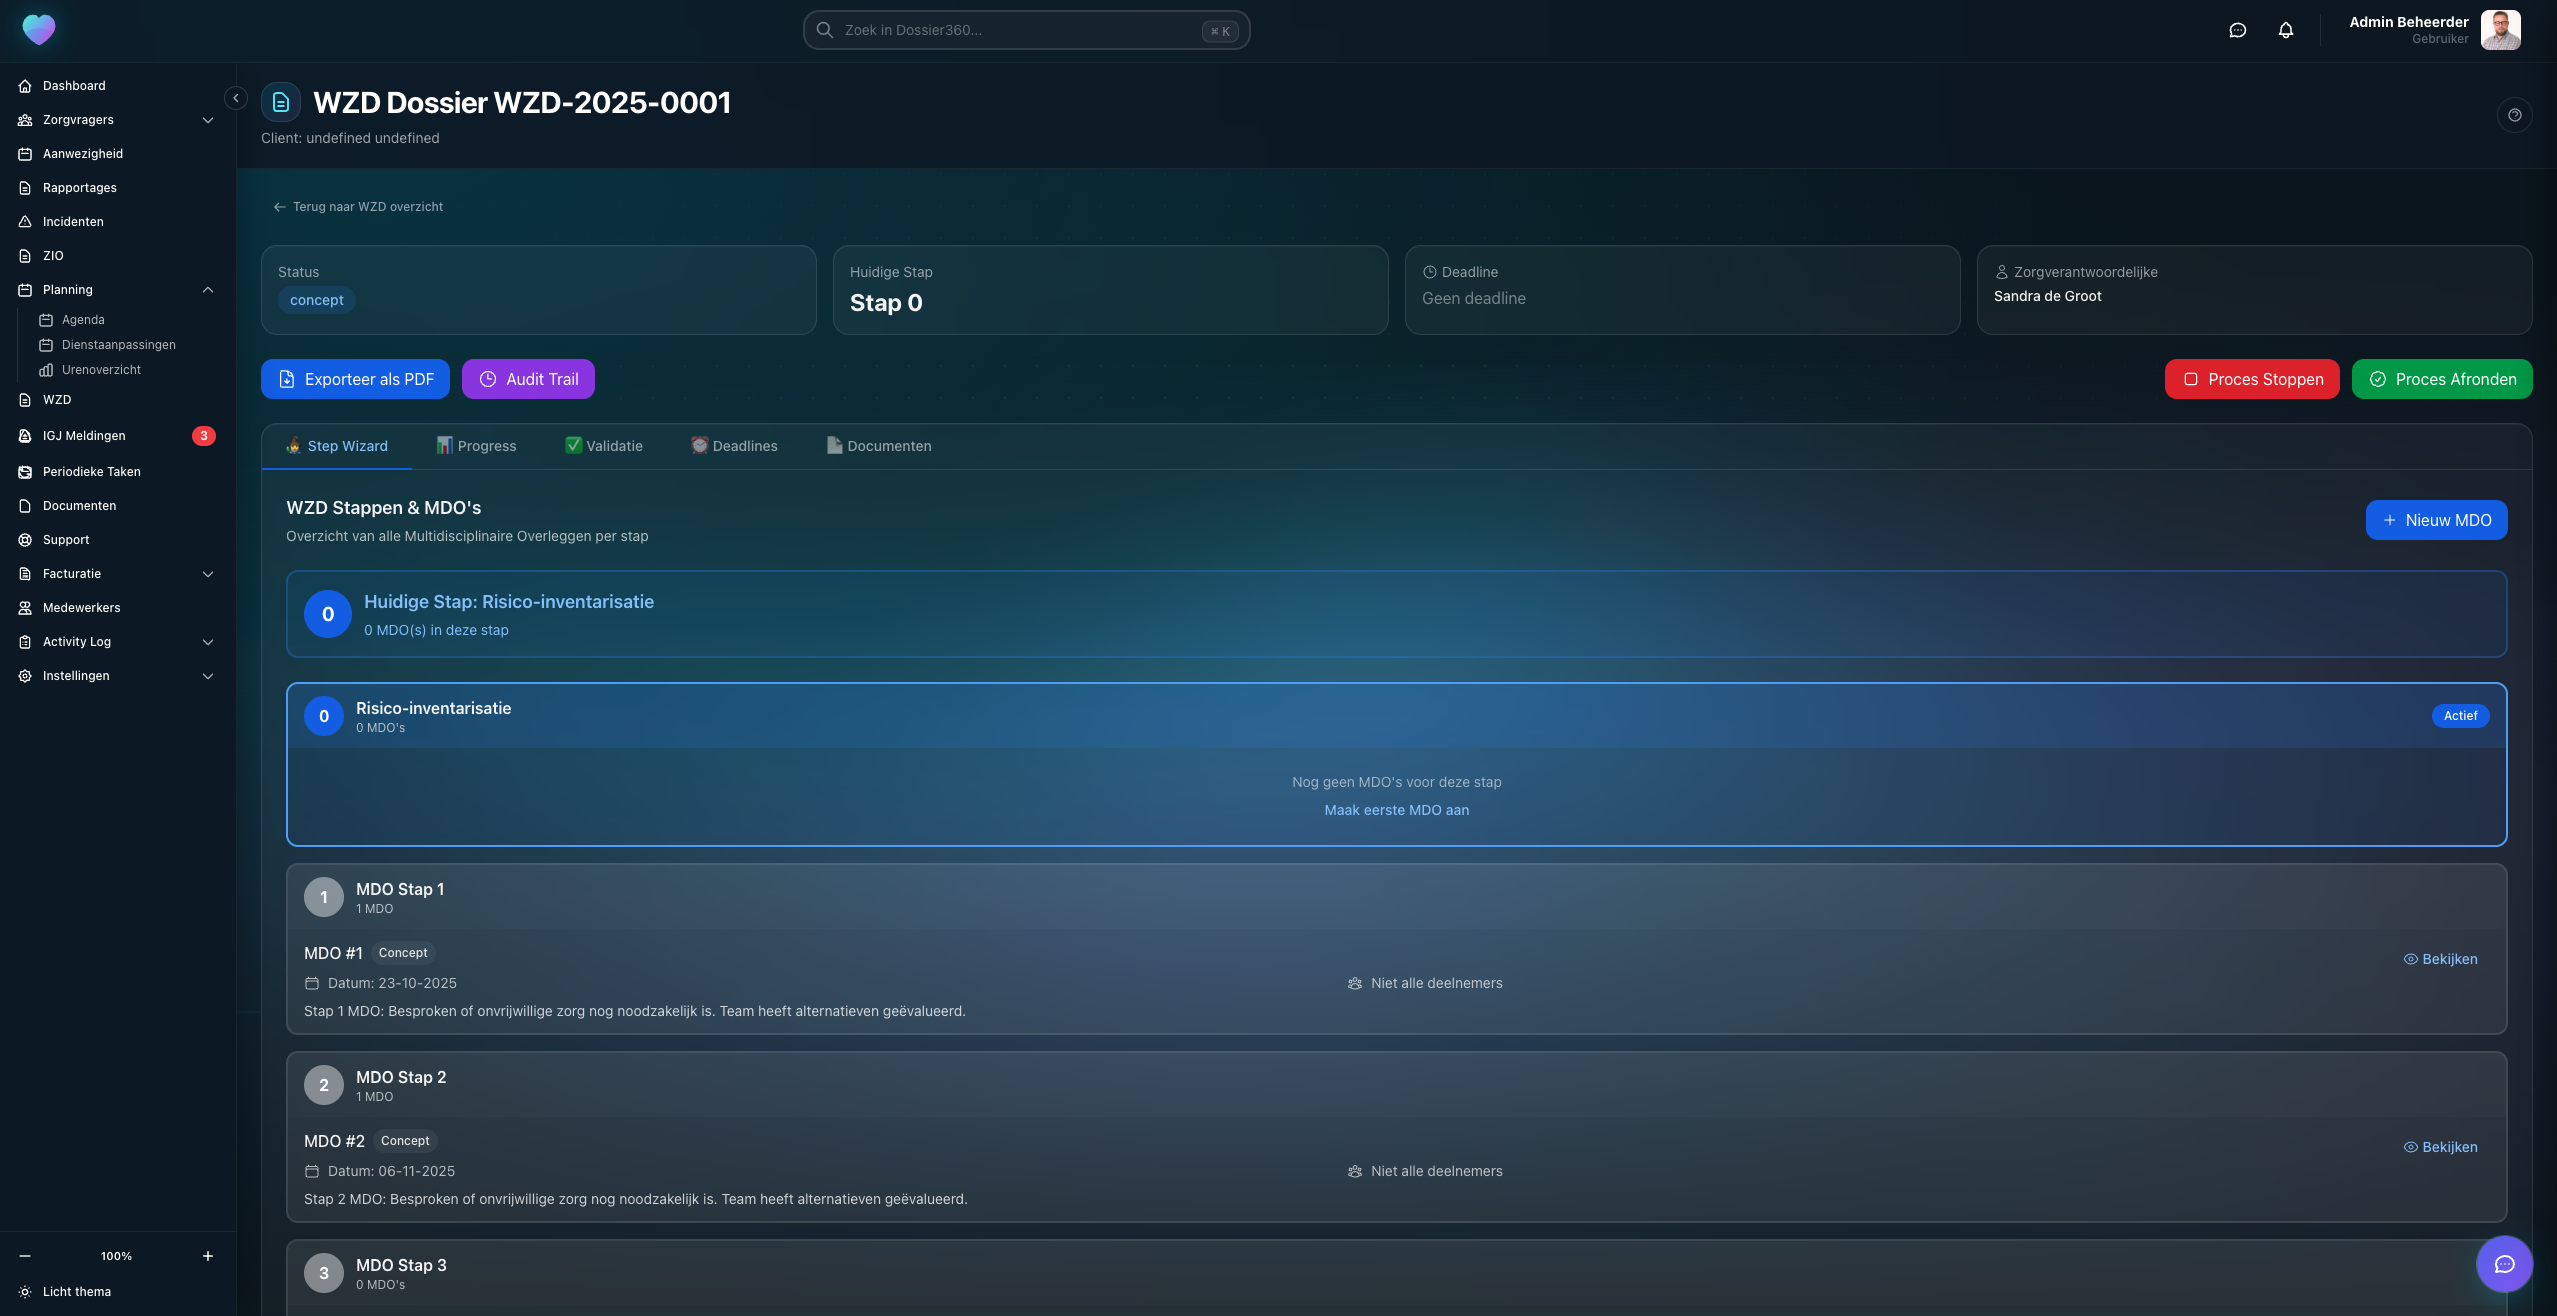Click the Dossier360 heart logo
The height and width of the screenshot is (1316, 2557).
click(x=39, y=30)
